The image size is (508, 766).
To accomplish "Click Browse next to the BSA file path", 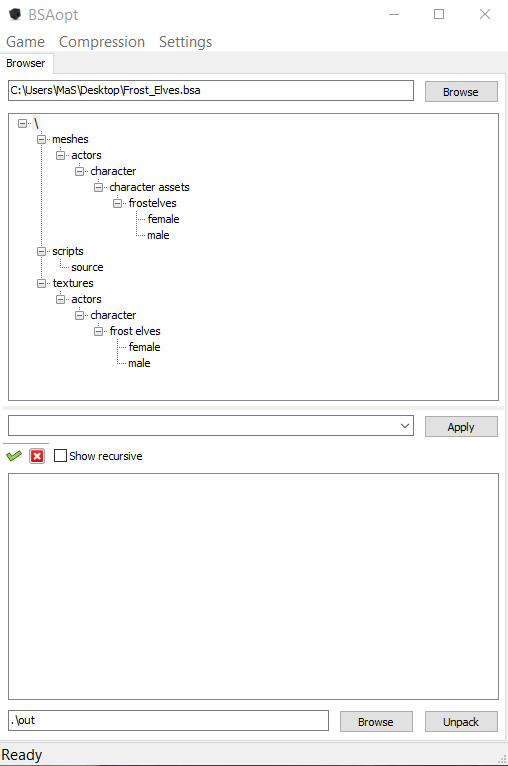I will coord(461,92).
